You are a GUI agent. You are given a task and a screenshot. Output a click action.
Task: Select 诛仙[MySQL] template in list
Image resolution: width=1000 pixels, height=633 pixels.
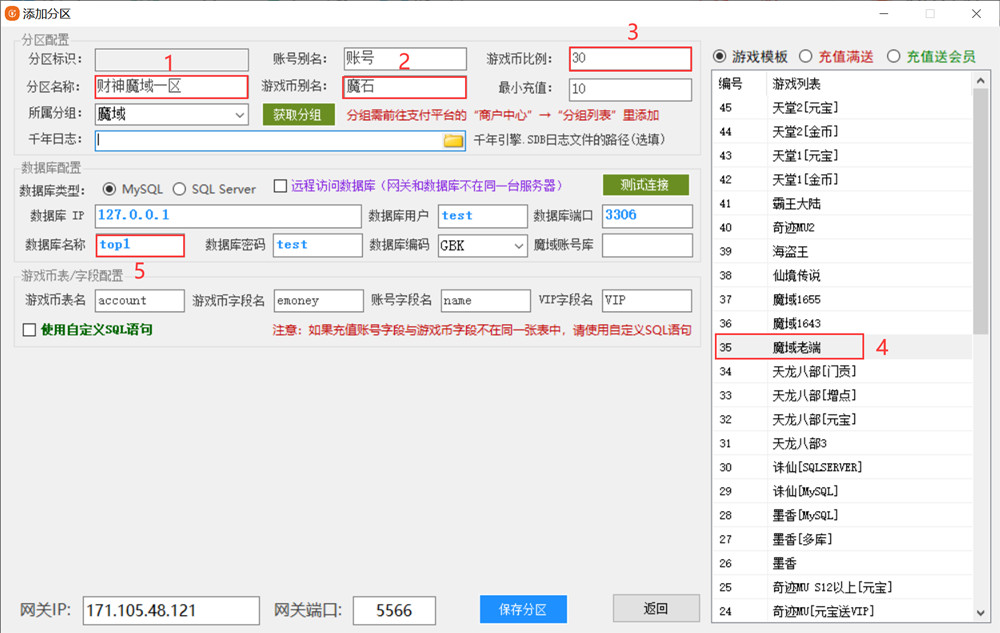pyautogui.click(x=805, y=491)
